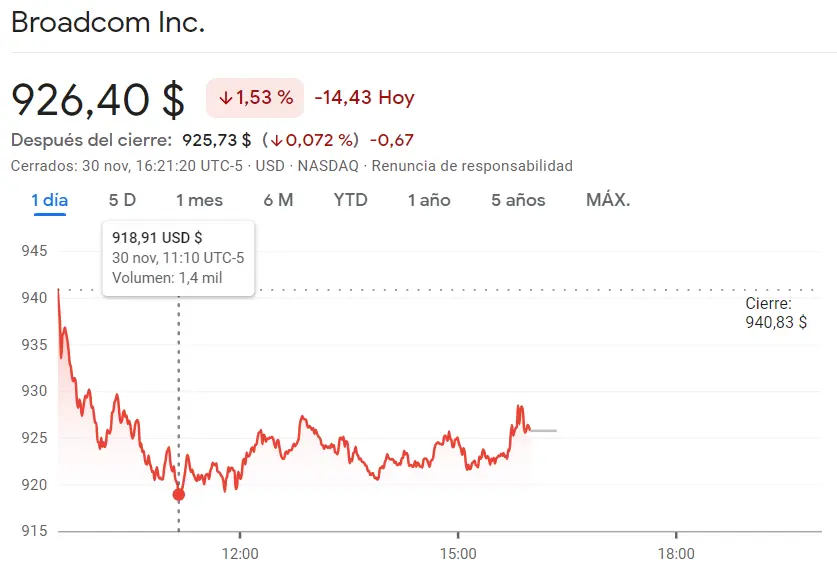This screenshot has width=837, height=581.
Task: Click the Broadcom Inc. title
Action: click(x=110, y=22)
